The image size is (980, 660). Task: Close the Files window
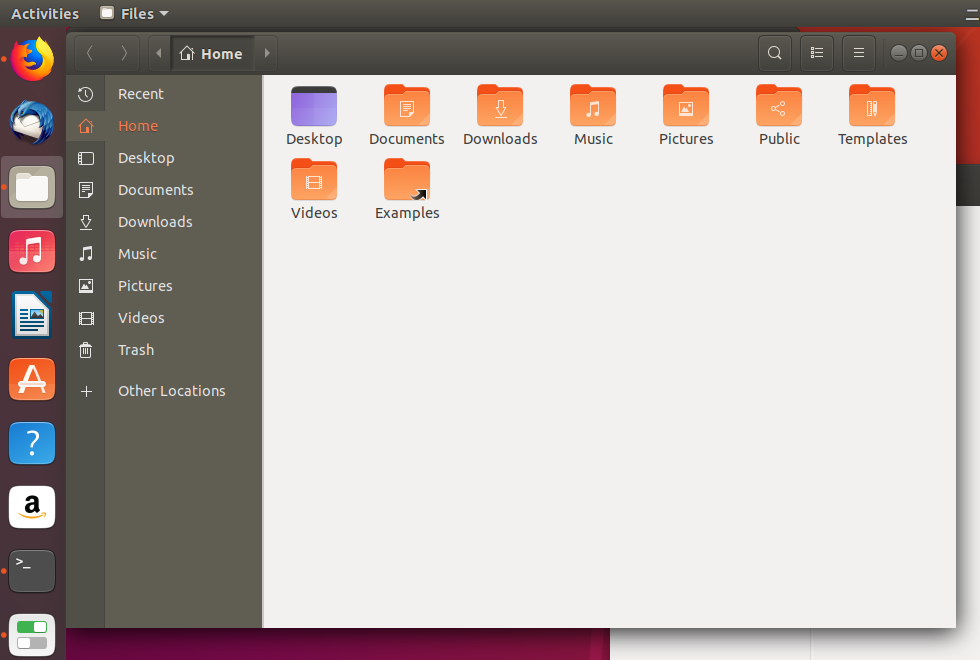[x=939, y=53]
